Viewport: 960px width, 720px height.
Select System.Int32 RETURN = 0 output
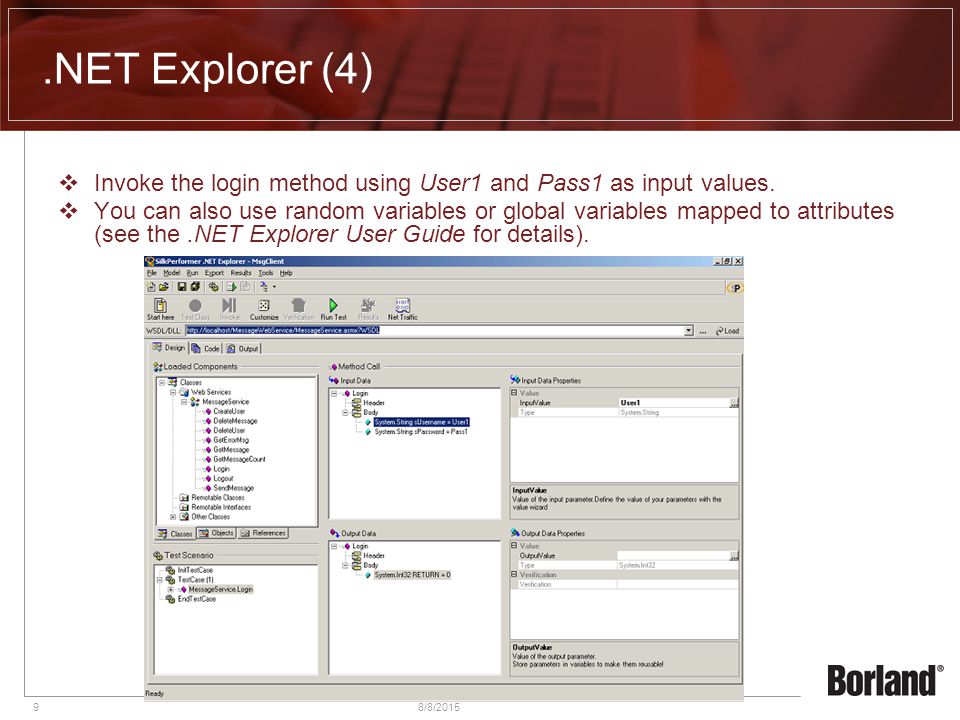click(x=412, y=575)
